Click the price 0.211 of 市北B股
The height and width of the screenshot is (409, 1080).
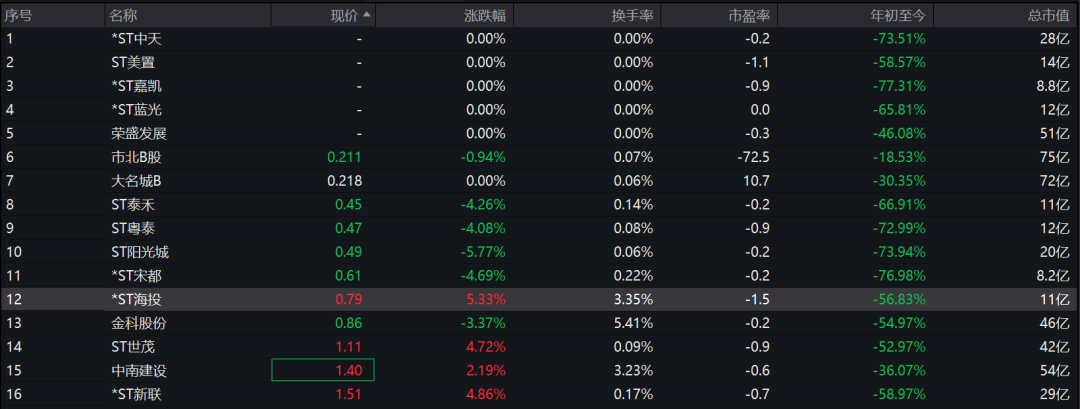(344, 157)
